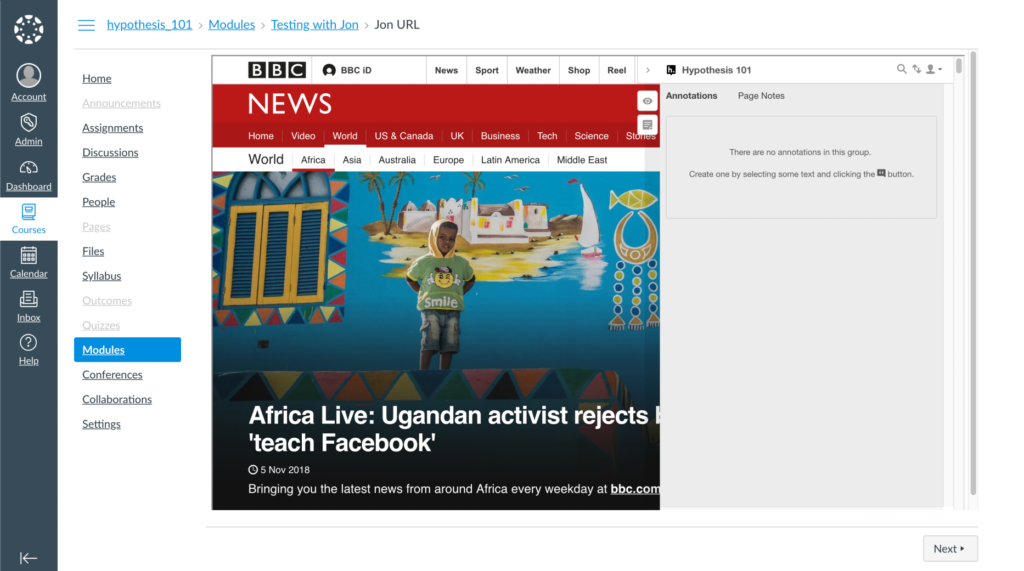Select the Australia region tab
This screenshot has width=1024, height=571.
coord(397,159)
